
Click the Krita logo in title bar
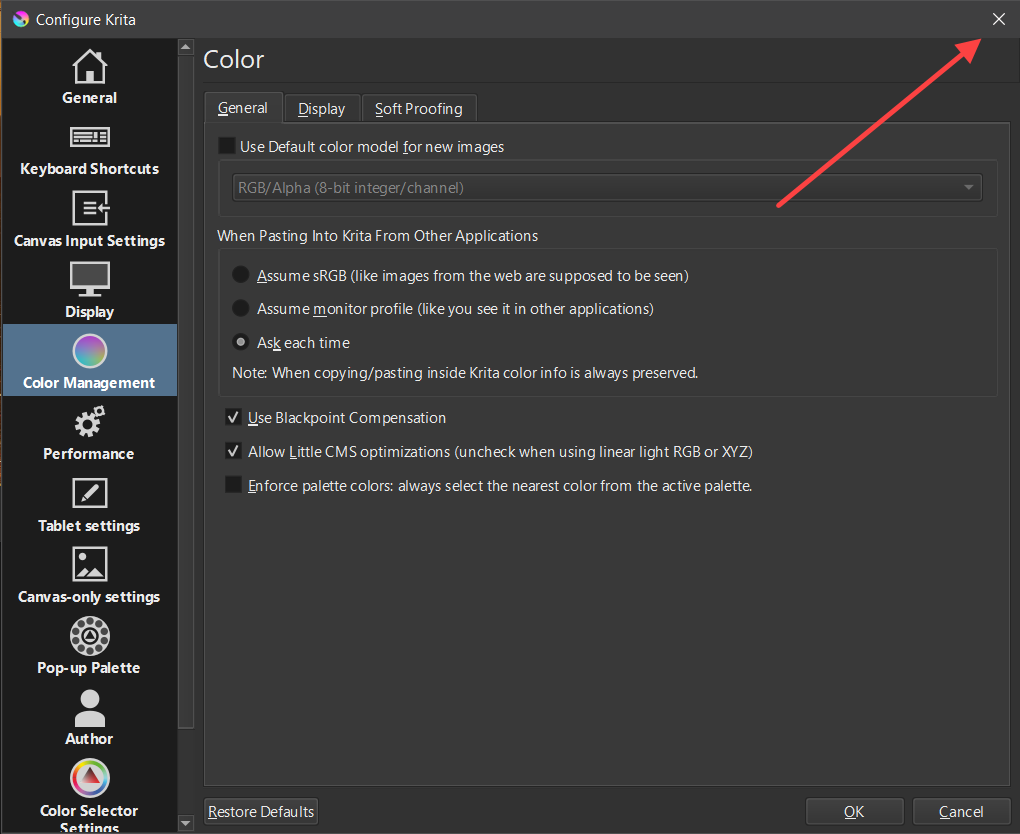click(21, 20)
